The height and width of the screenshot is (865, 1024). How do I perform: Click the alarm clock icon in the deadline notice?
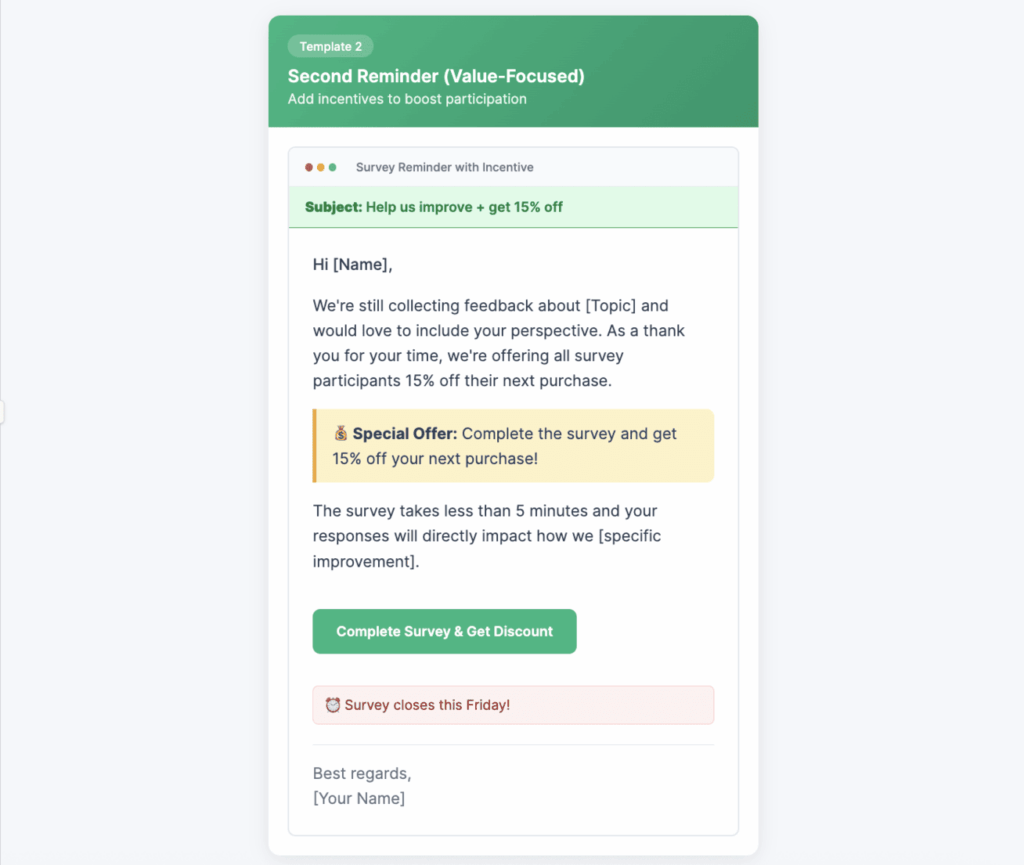pyautogui.click(x=333, y=705)
